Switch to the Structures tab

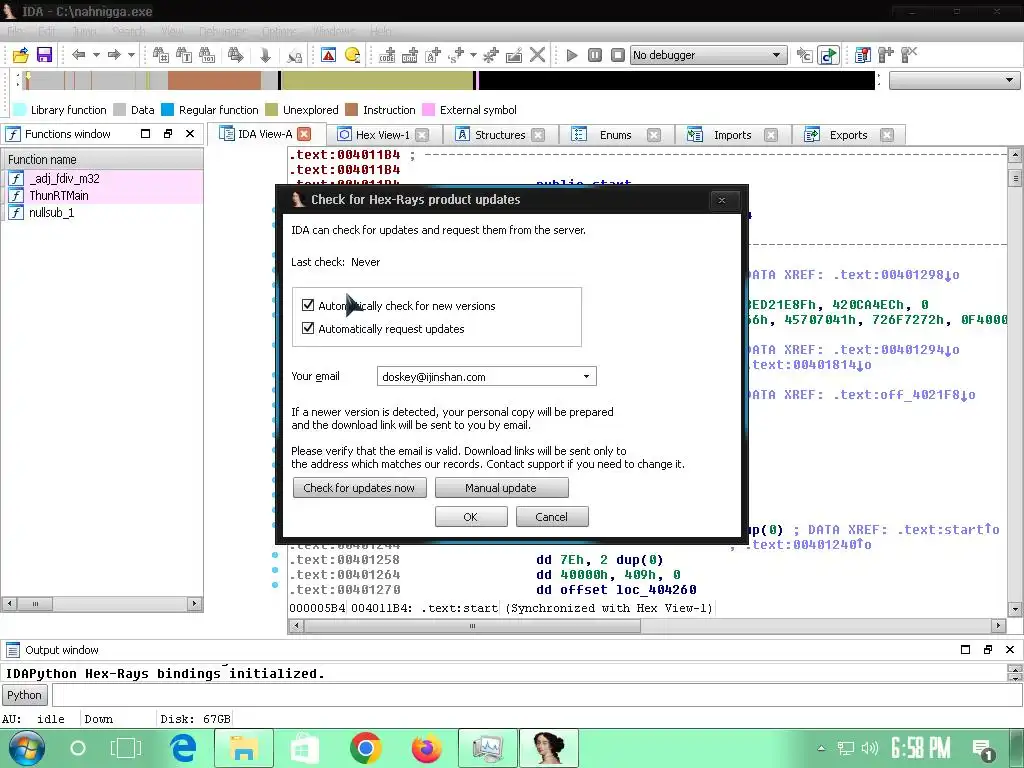[x=500, y=135]
